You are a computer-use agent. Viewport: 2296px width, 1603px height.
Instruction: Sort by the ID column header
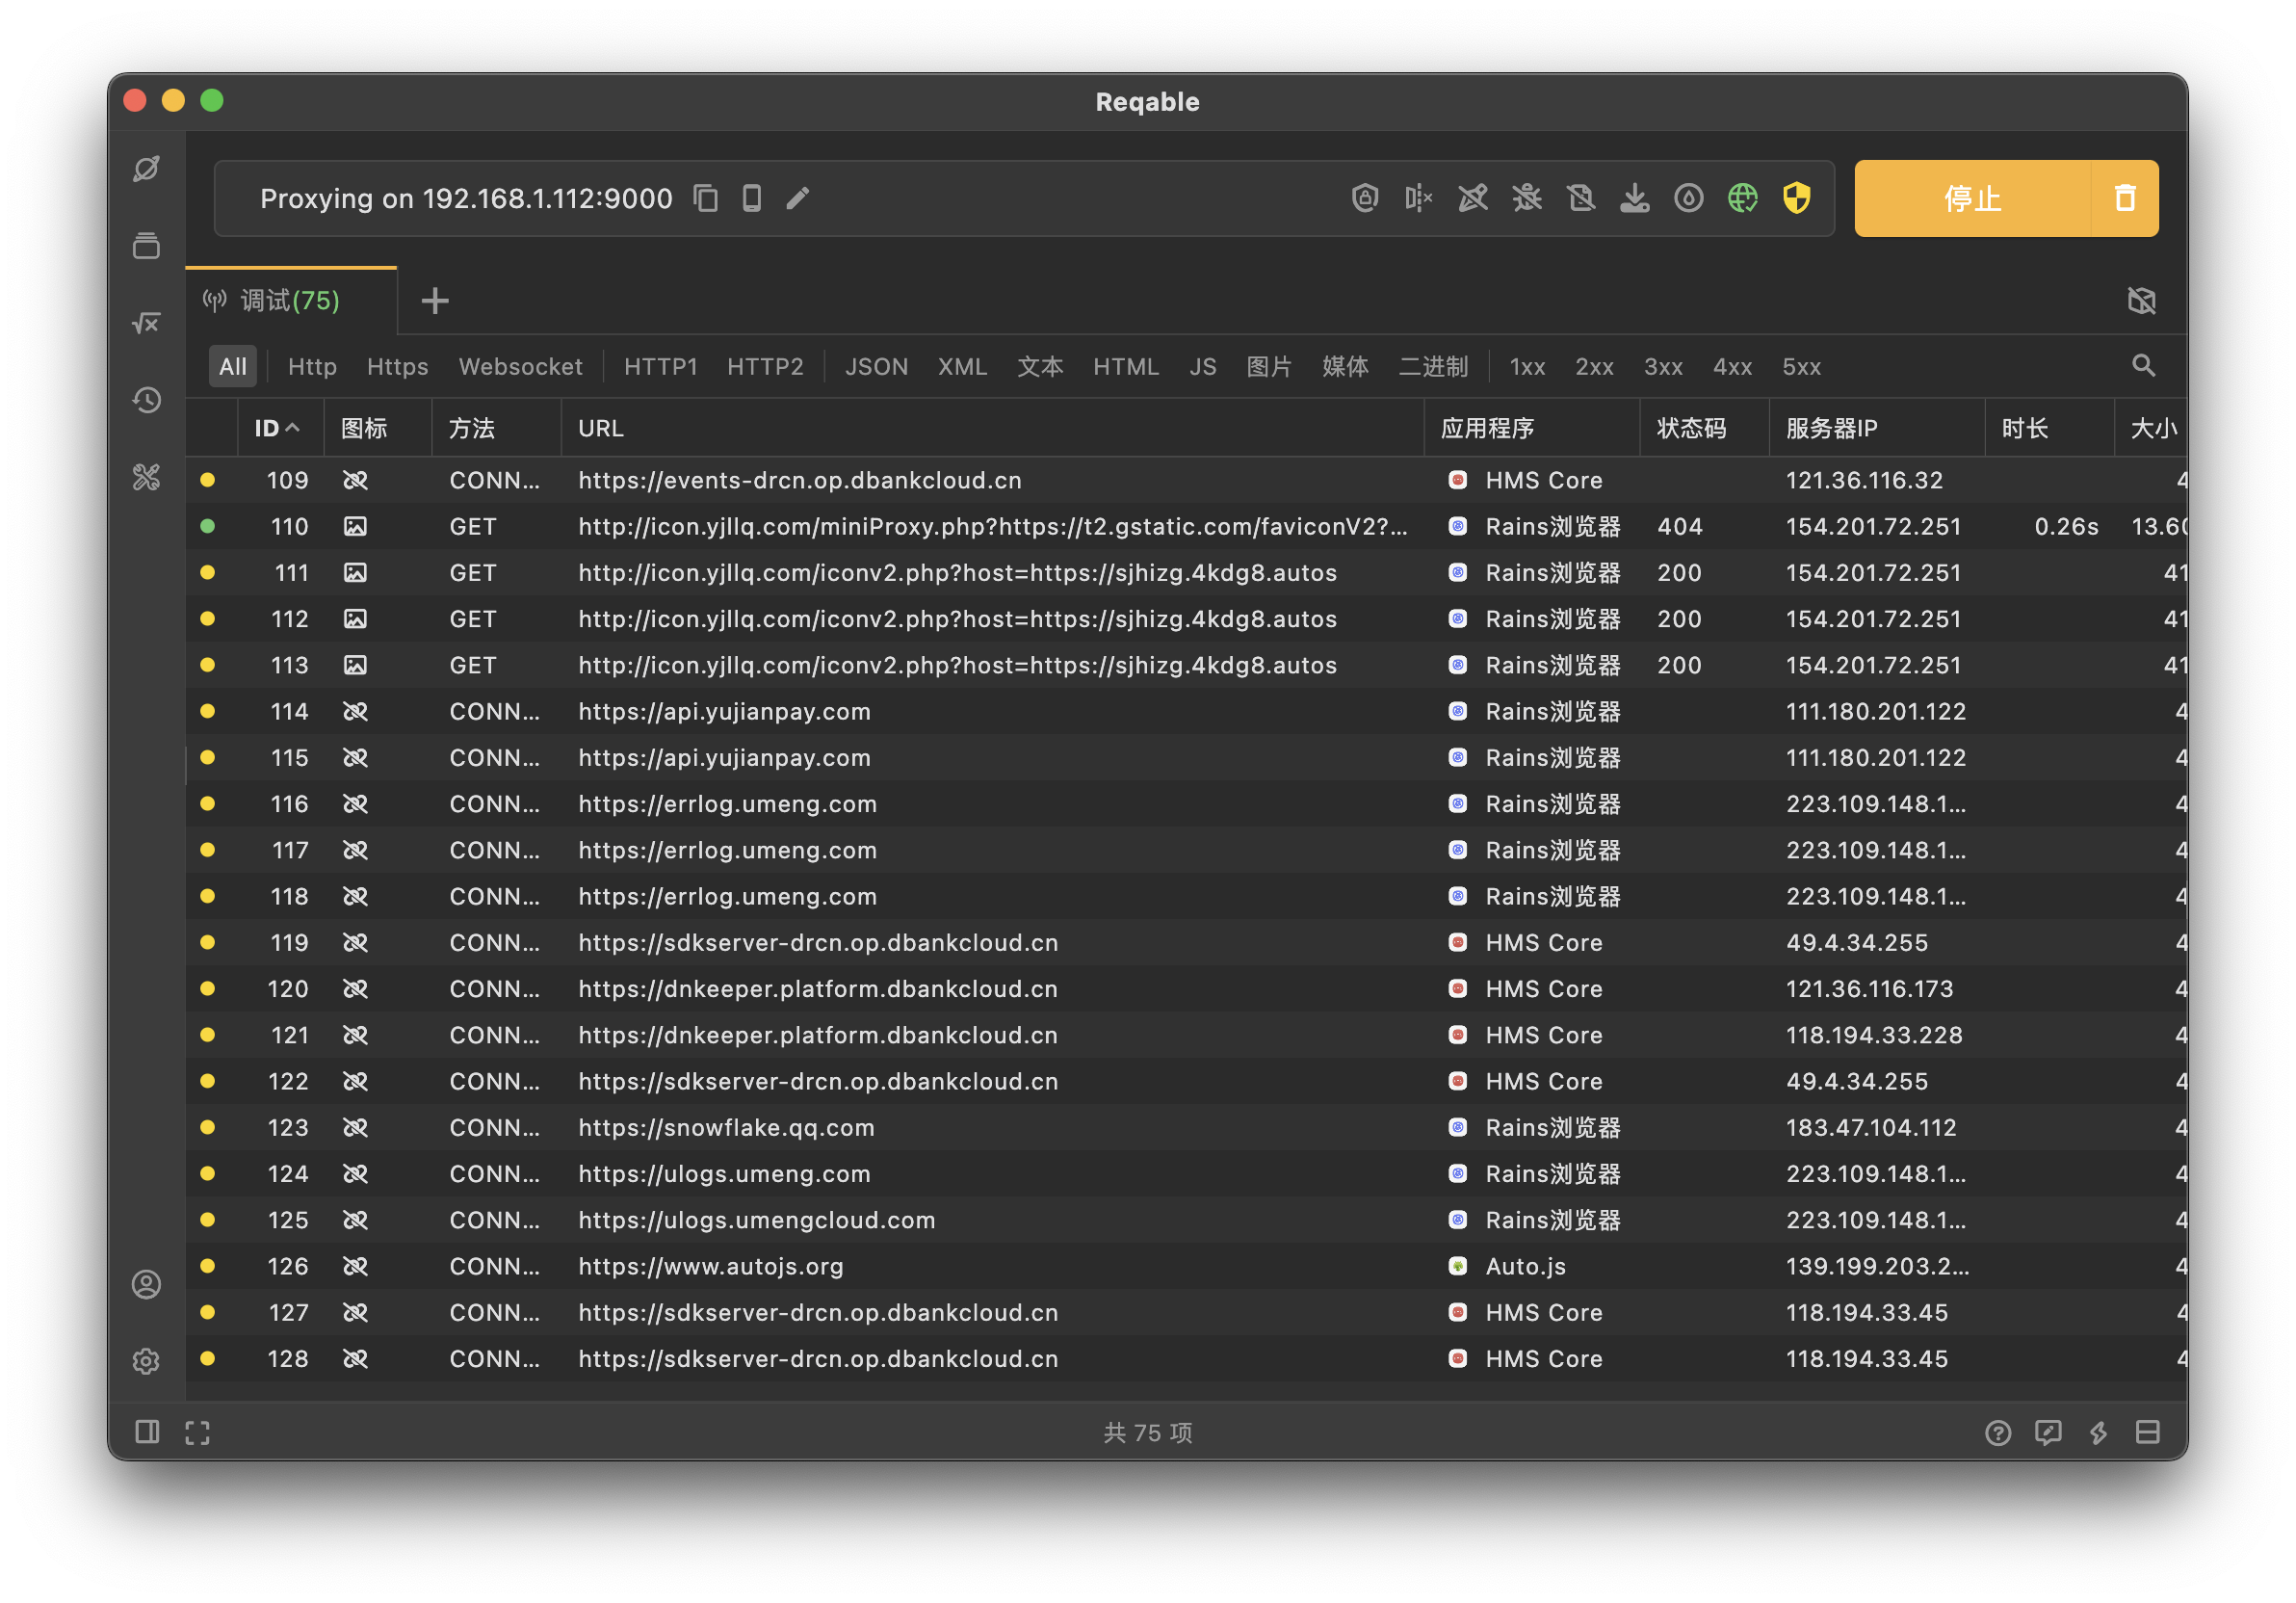pyautogui.click(x=279, y=428)
